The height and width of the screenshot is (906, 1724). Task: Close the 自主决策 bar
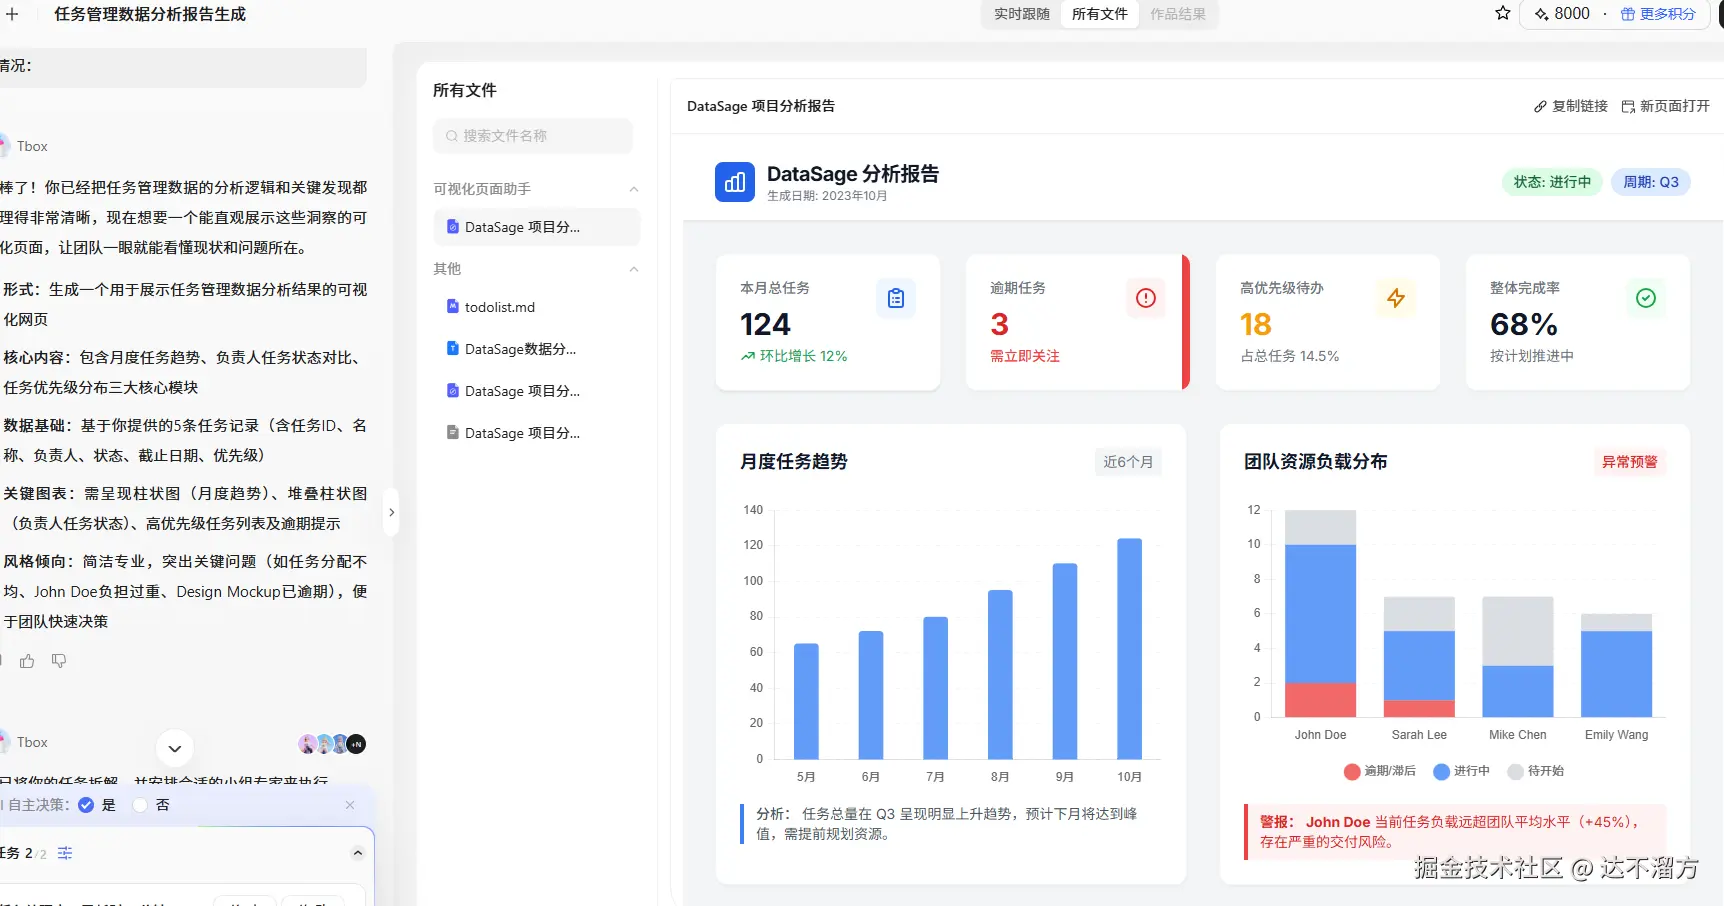tap(350, 805)
